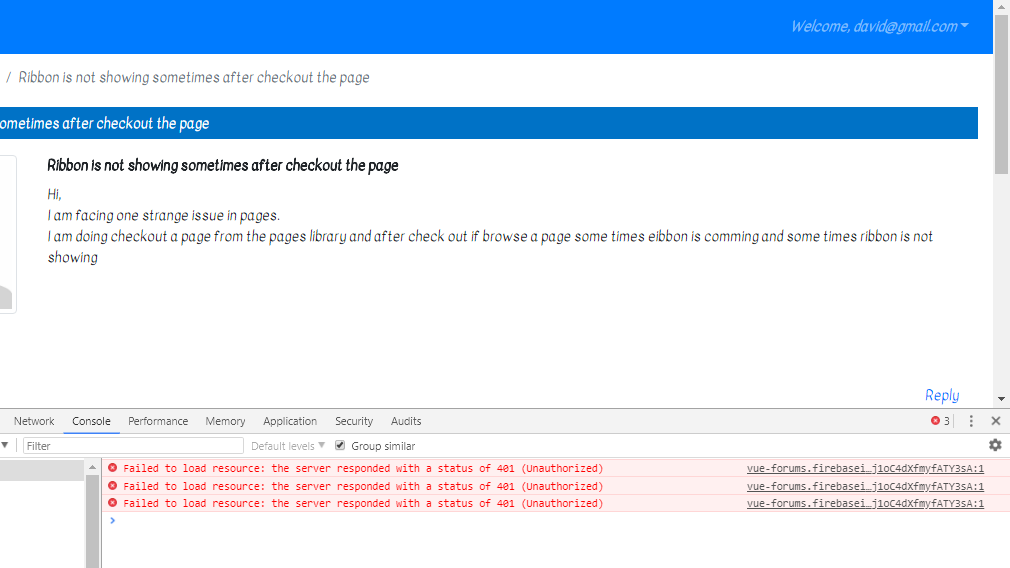Click the page scrollbar down arrow
This screenshot has width=1010, height=568.
[x=1001, y=399]
